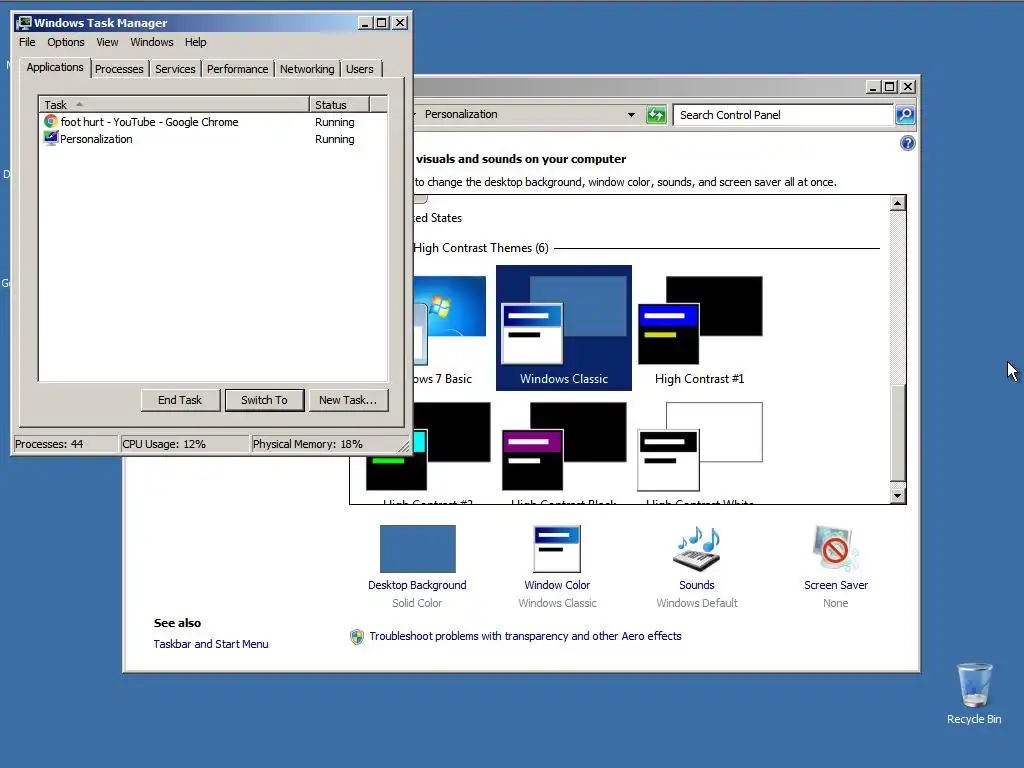The width and height of the screenshot is (1024, 768).
Task: Click the Desktop Background label link
Action: pyautogui.click(x=417, y=585)
